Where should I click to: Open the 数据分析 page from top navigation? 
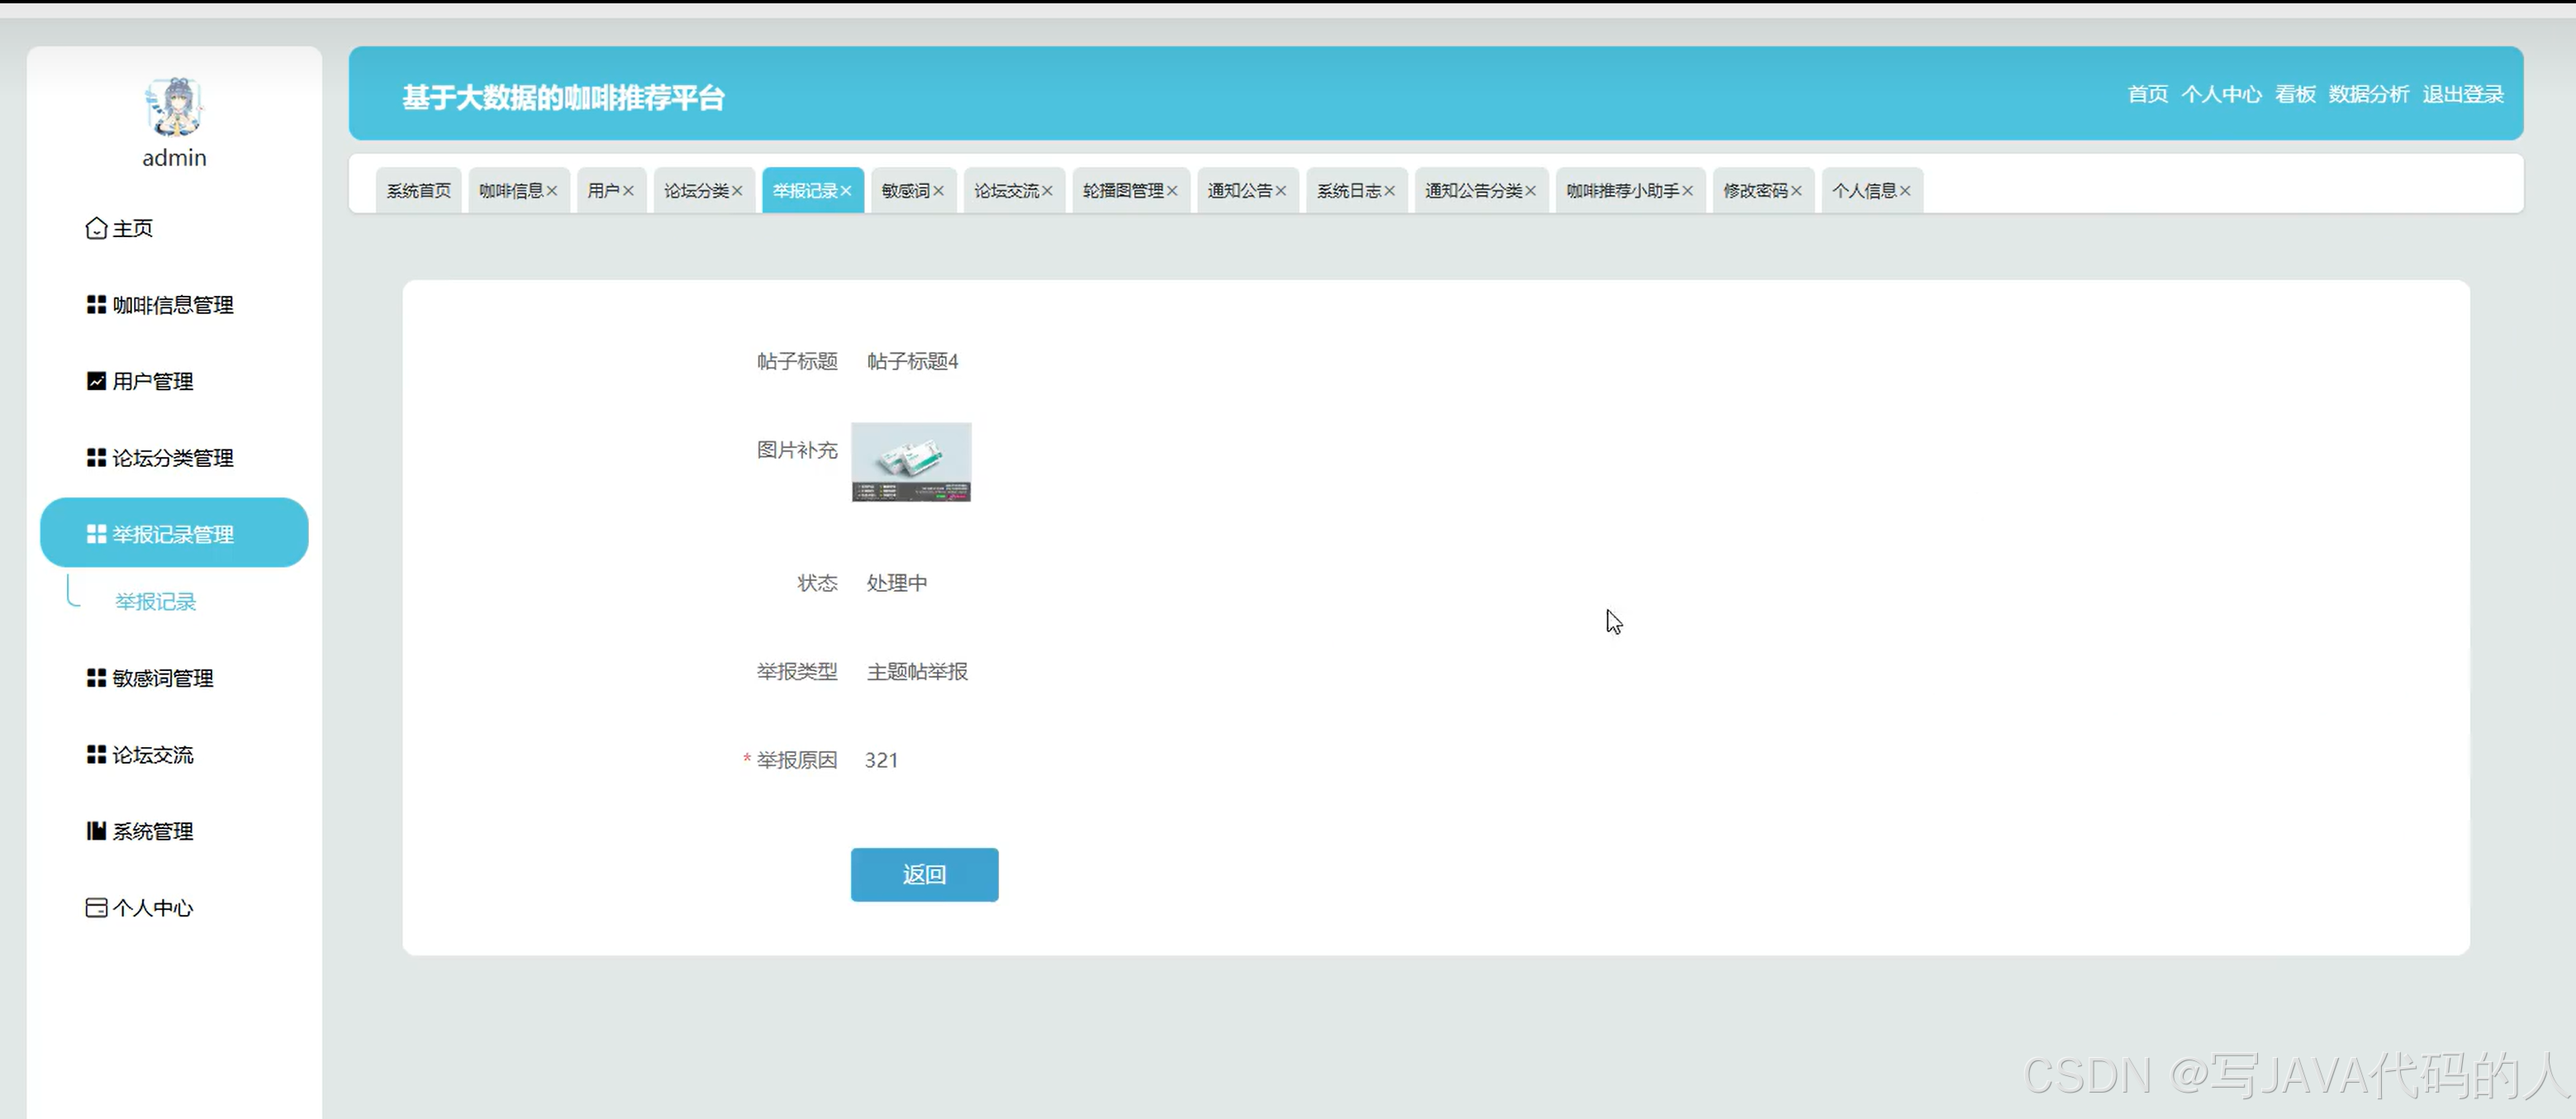point(2369,94)
